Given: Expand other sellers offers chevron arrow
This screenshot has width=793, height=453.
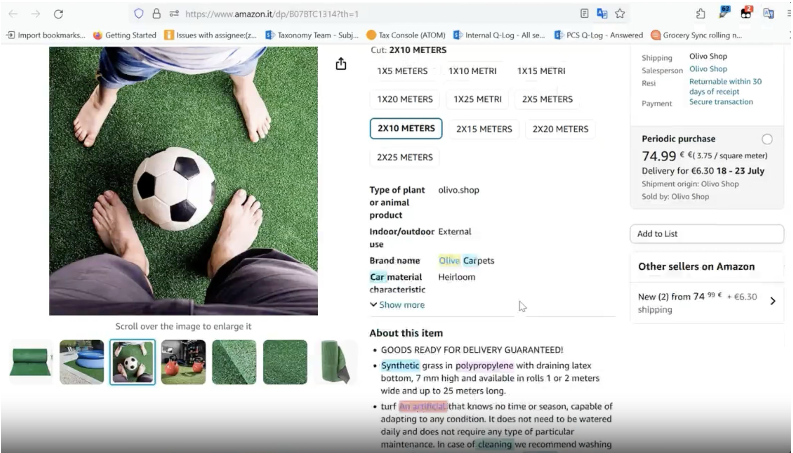Looking at the screenshot, I should (x=772, y=301).
